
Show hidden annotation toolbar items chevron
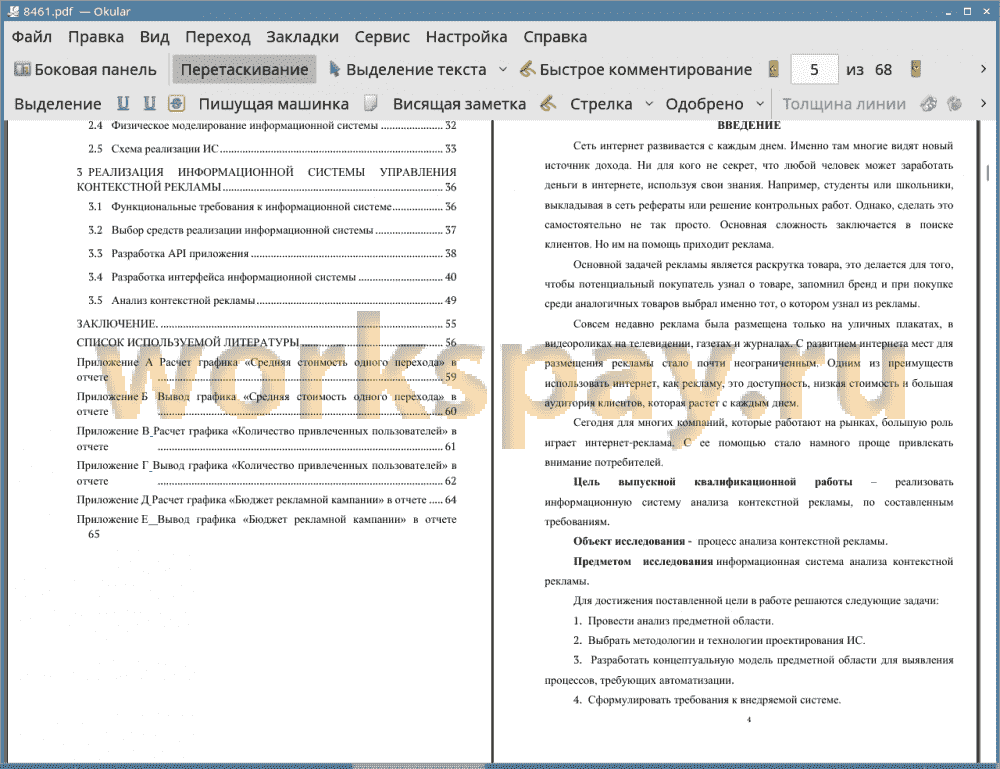pyautogui.click(x=983, y=103)
